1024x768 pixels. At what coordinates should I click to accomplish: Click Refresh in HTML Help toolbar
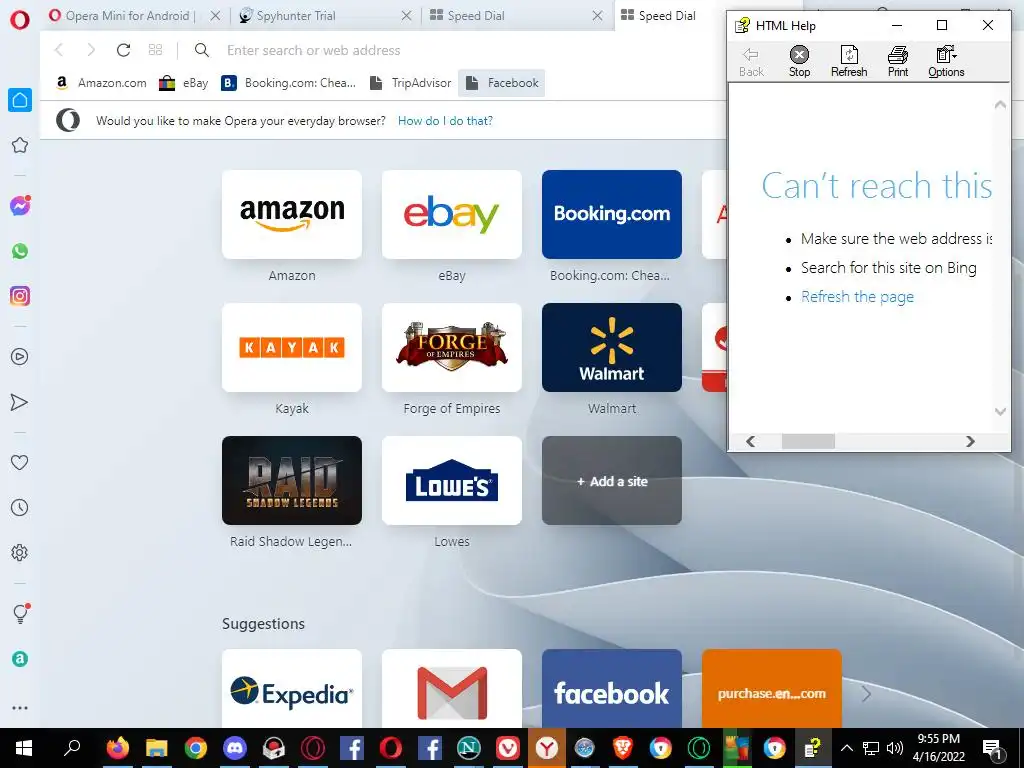tap(849, 61)
